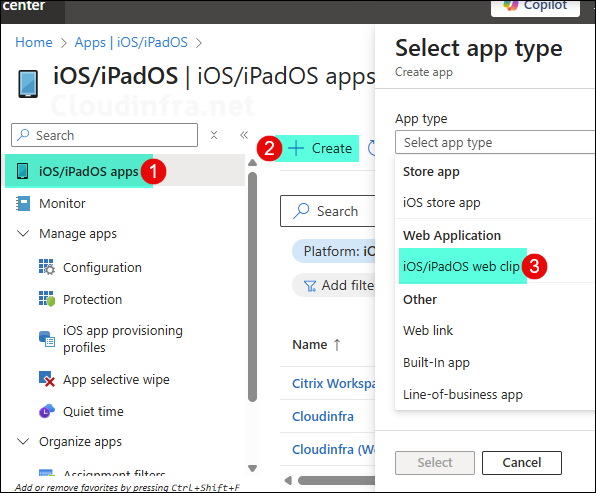The height and width of the screenshot is (493, 596).
Task: Collapse the sidebar with double chevron
Action: 244,135
